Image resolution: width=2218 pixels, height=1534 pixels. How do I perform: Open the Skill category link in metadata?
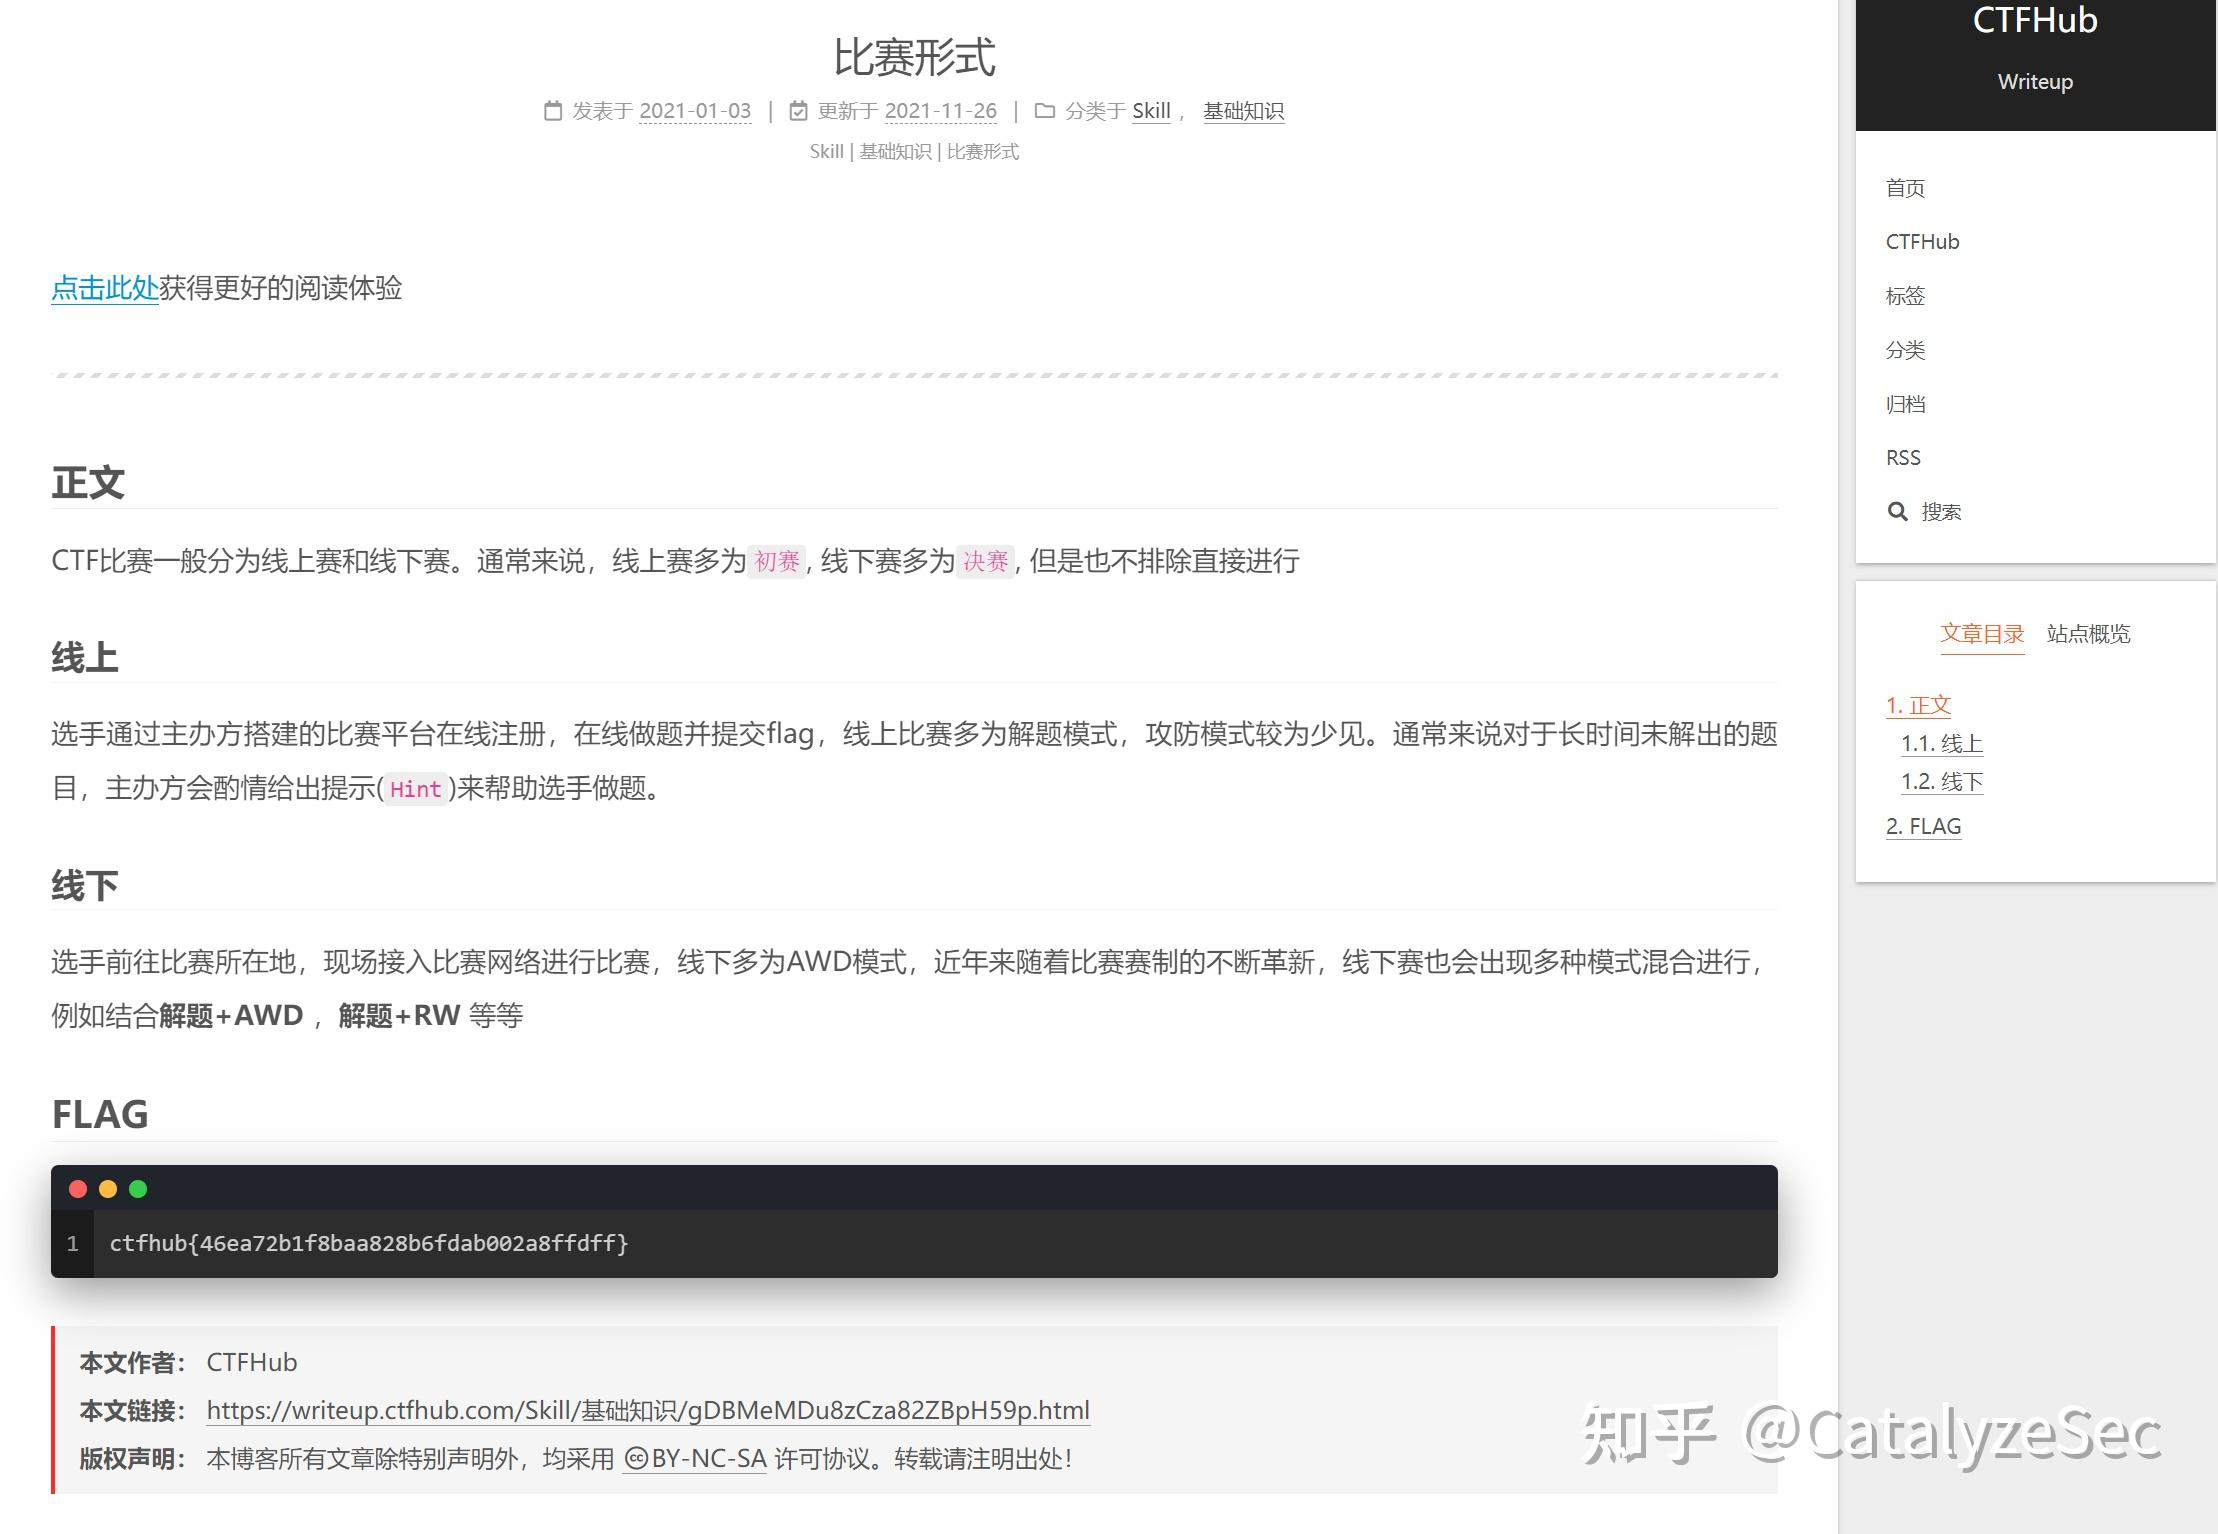click(1151, 111)
